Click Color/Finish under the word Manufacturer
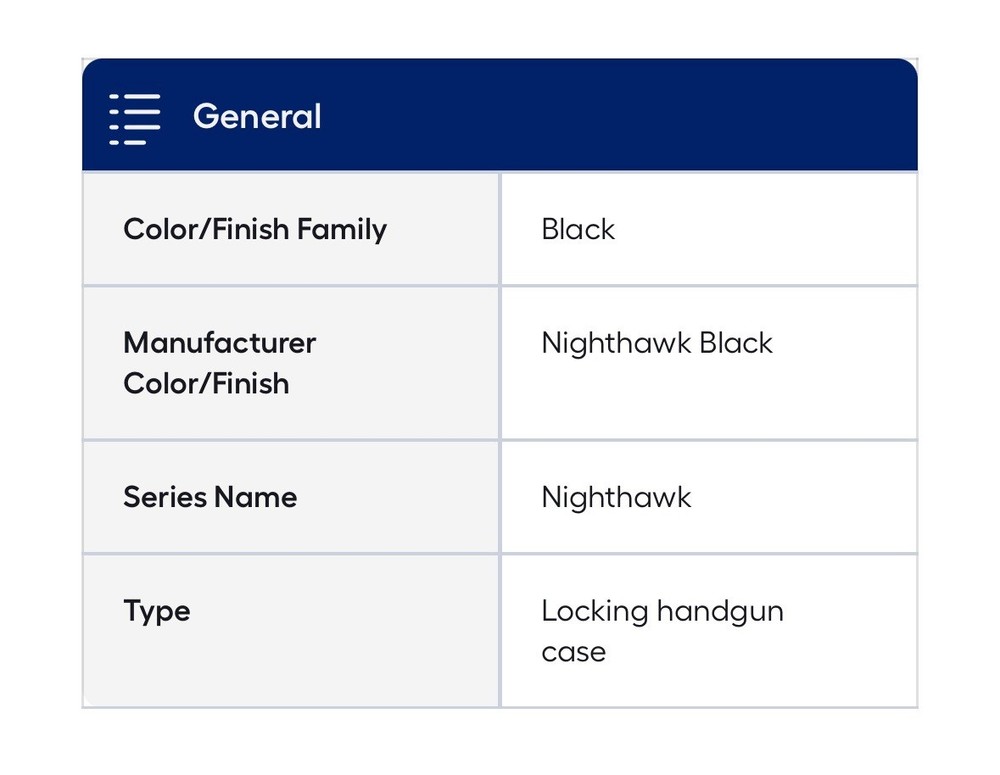This screenshot has width=1000, height=775. 206,383
